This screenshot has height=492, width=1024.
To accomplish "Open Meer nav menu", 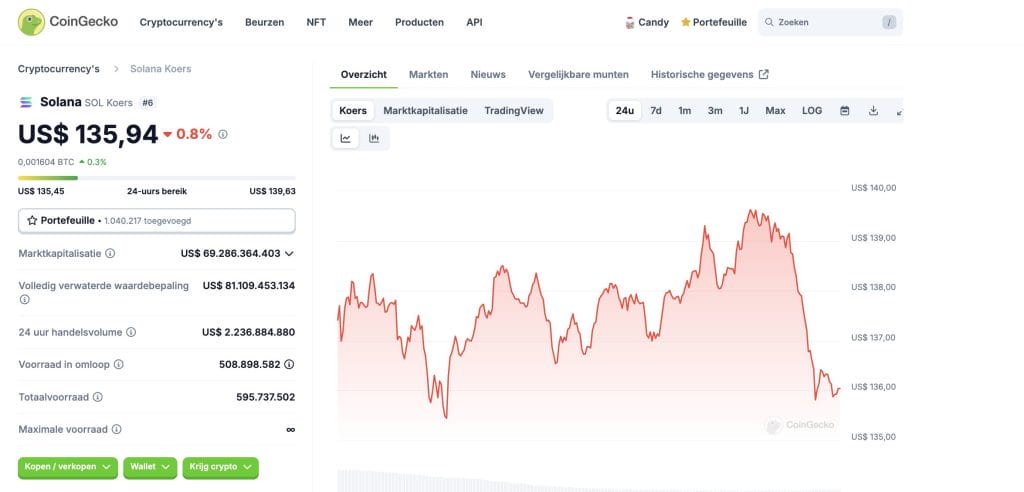I will (x=360, y=22).
